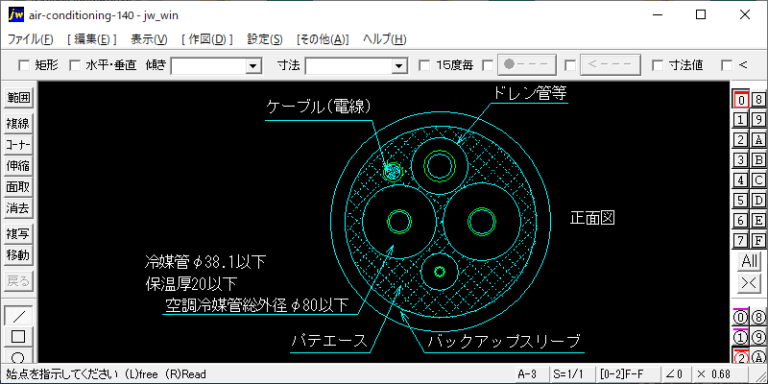This screenshot has width=768, height=384.
Task: Select layer group circled A
Action: pos(759,356)
